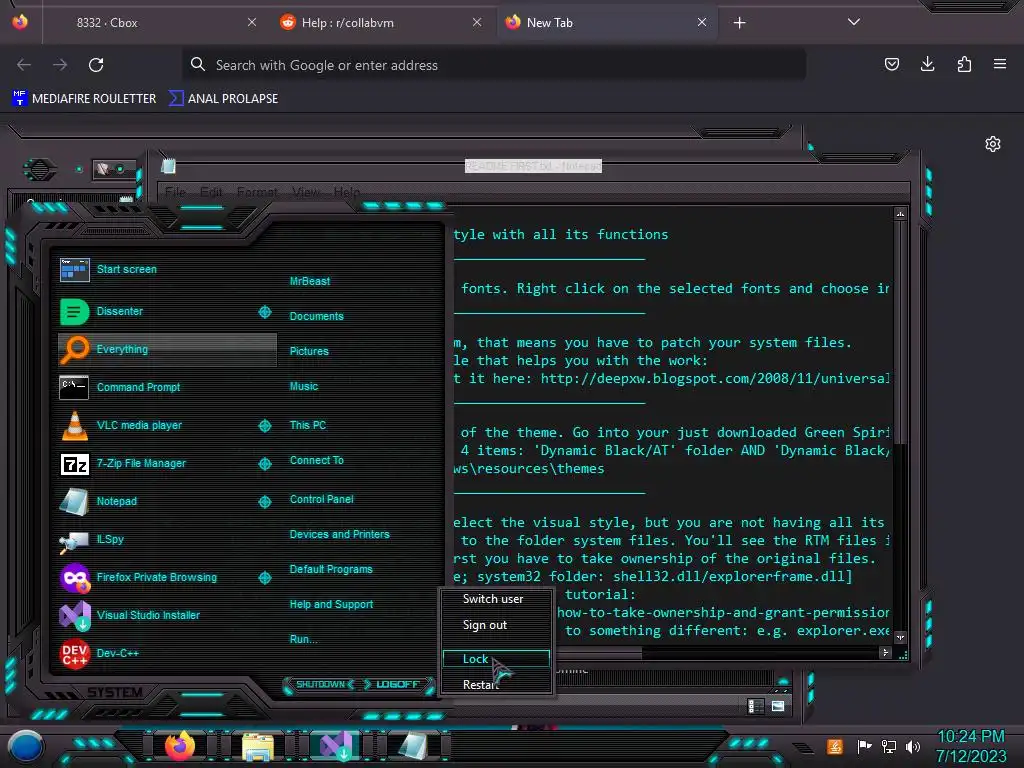The width and height of the screenshot is (1024, 768).
Task: Open the volume control in system tray
Action: coord(913,746)
